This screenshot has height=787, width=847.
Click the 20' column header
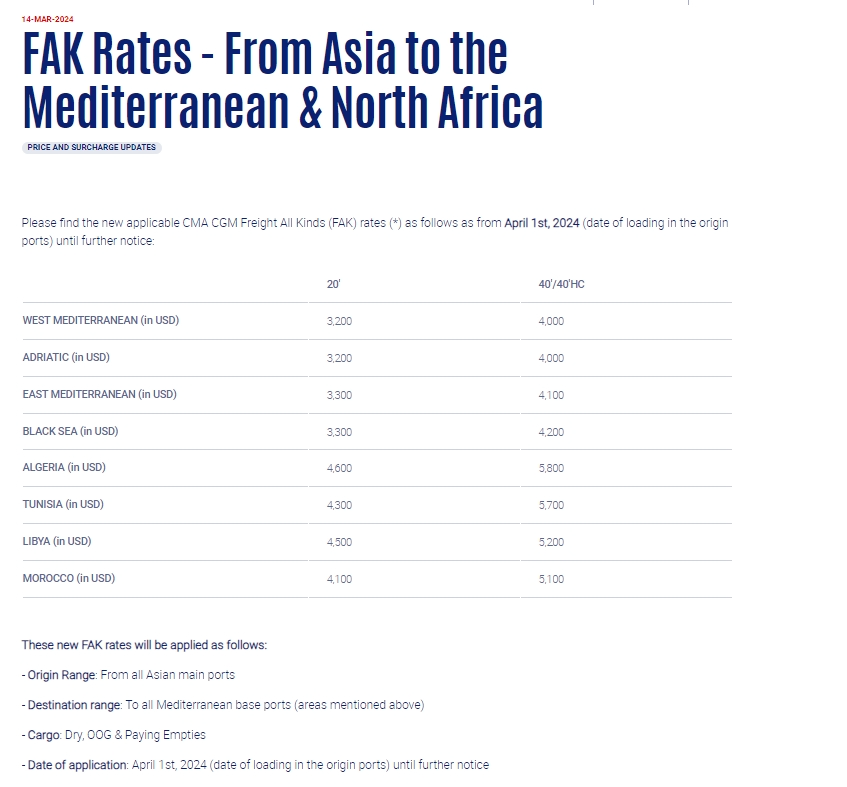point(333,284)
